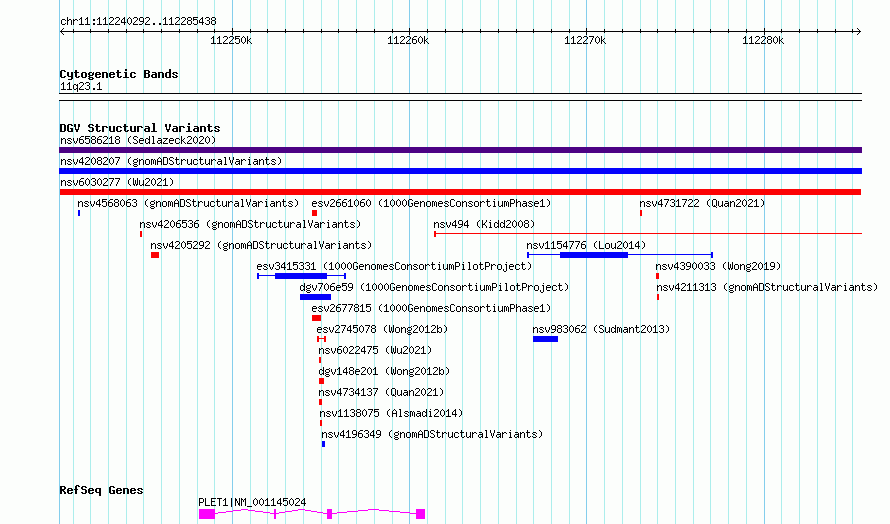Open the esv2745078 (Wong2012b) label

pos(382,329)
